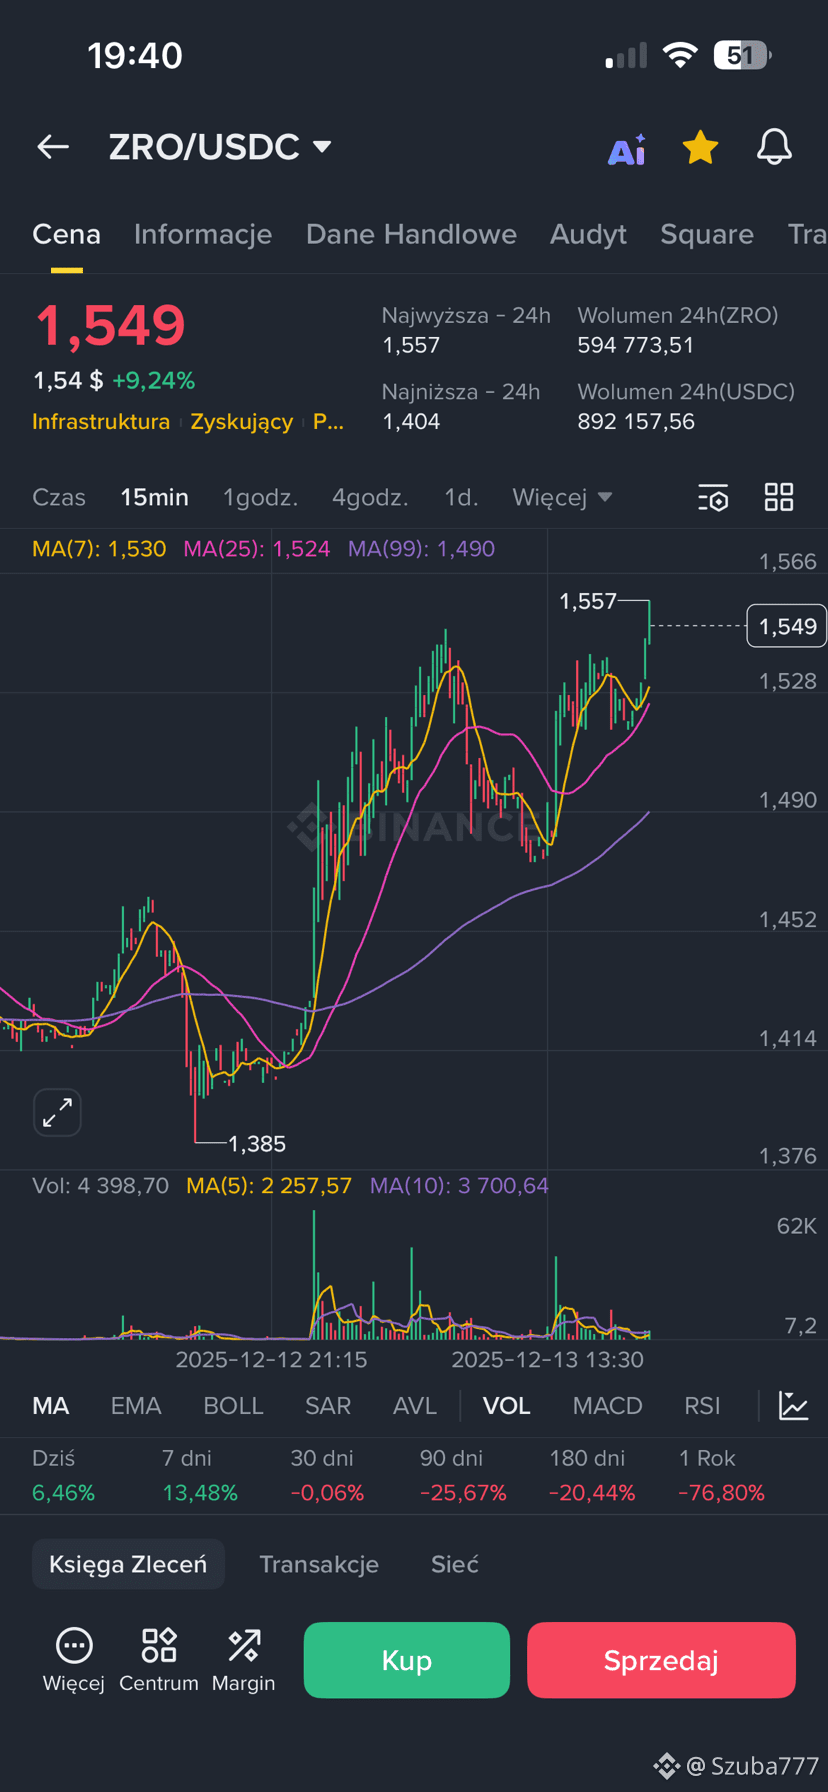Tap the 7 dni 13,48% performance
Screen dimensions: 828x1792
200,1475
